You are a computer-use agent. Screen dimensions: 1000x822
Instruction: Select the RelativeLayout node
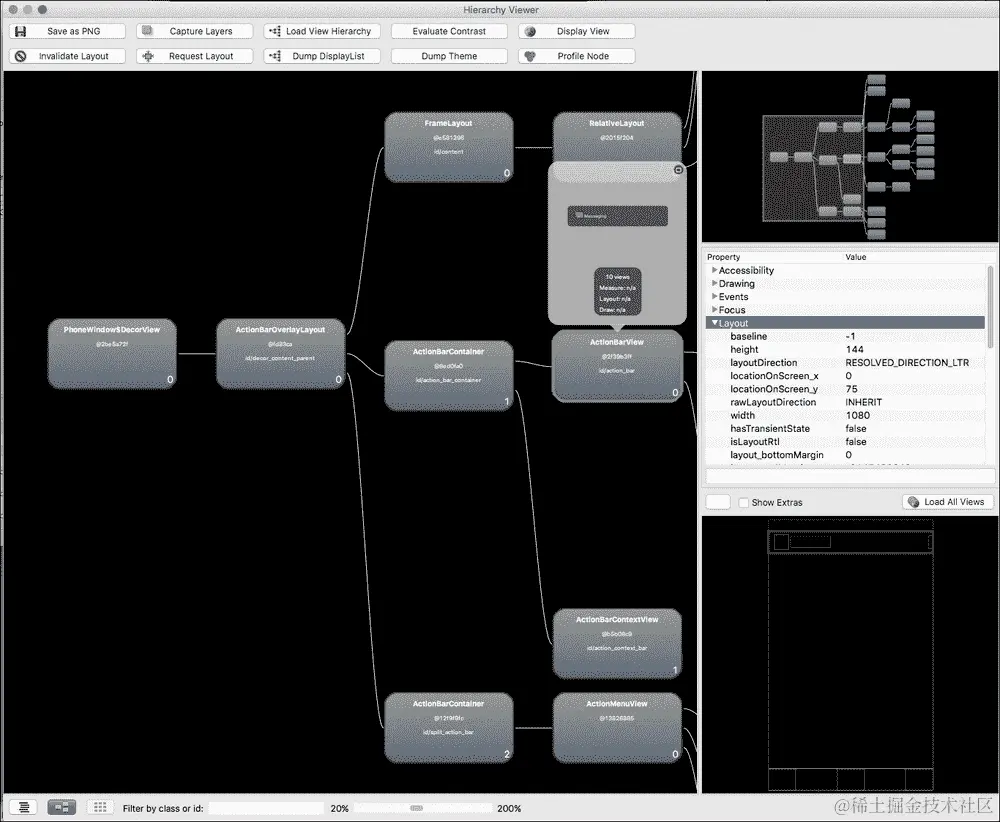tap(617, 138)
